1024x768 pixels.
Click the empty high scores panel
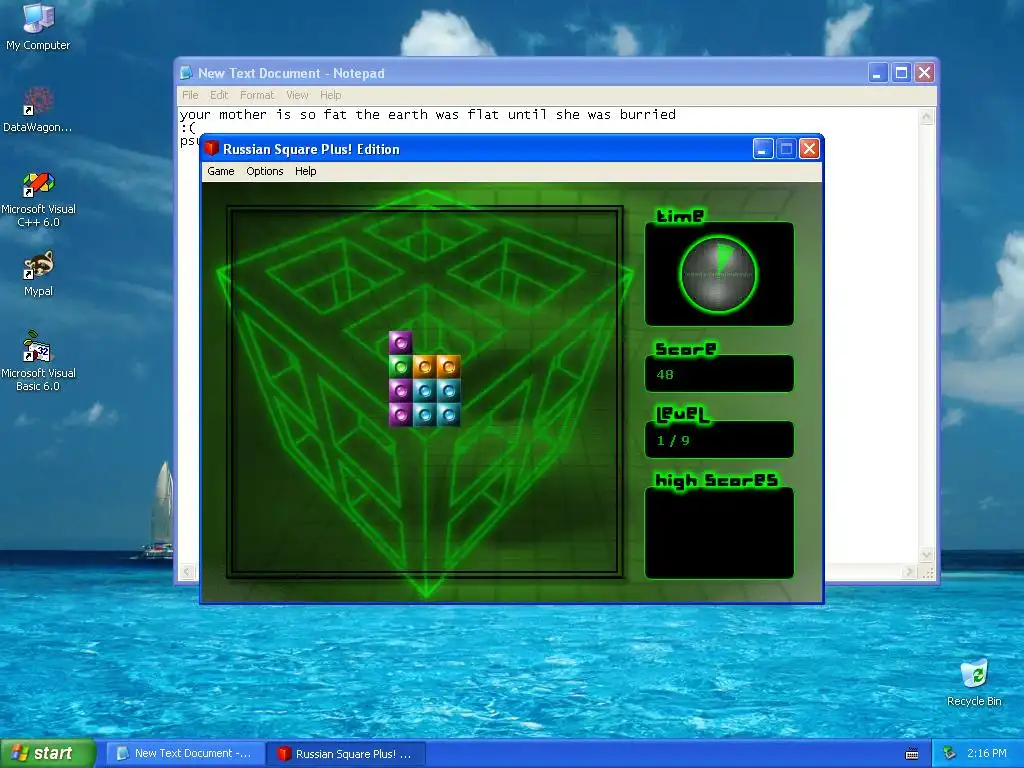pyautogui.click(x=719, y=533)
